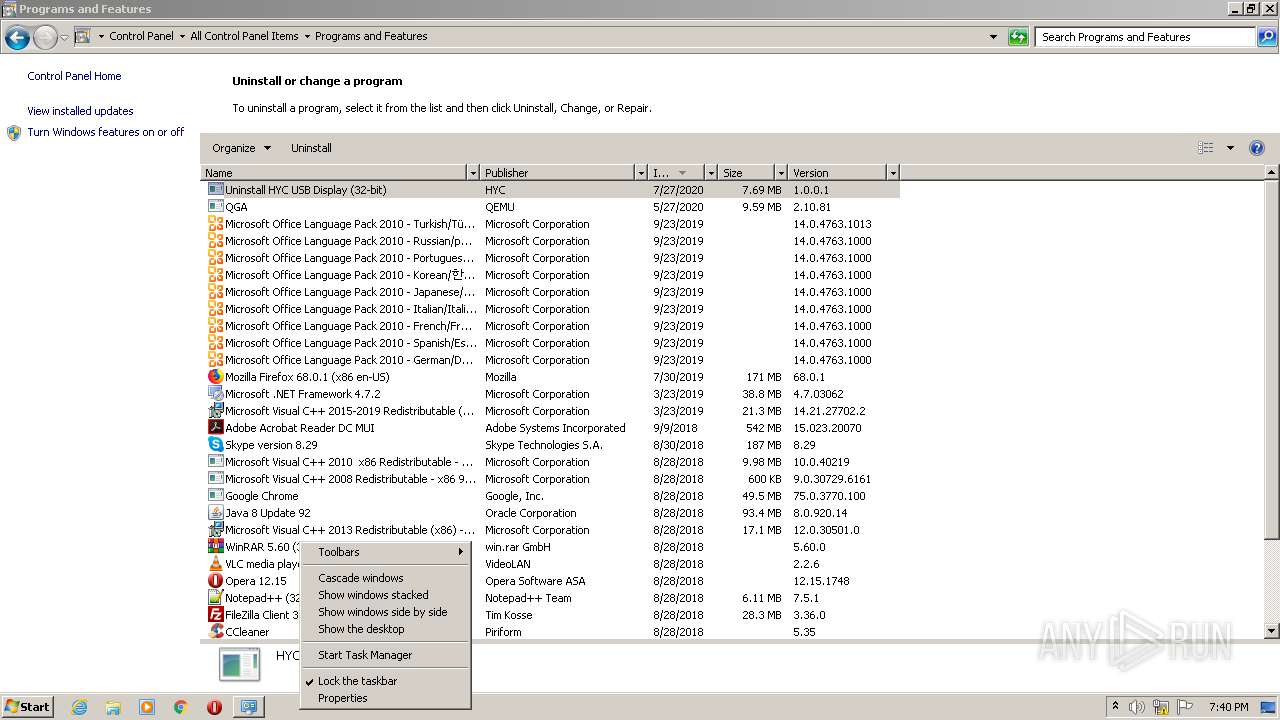This screenshot has height=720, width=1280.
Task: Select the WinRAR 5.60 icon
Action: [x=215, y=547]
